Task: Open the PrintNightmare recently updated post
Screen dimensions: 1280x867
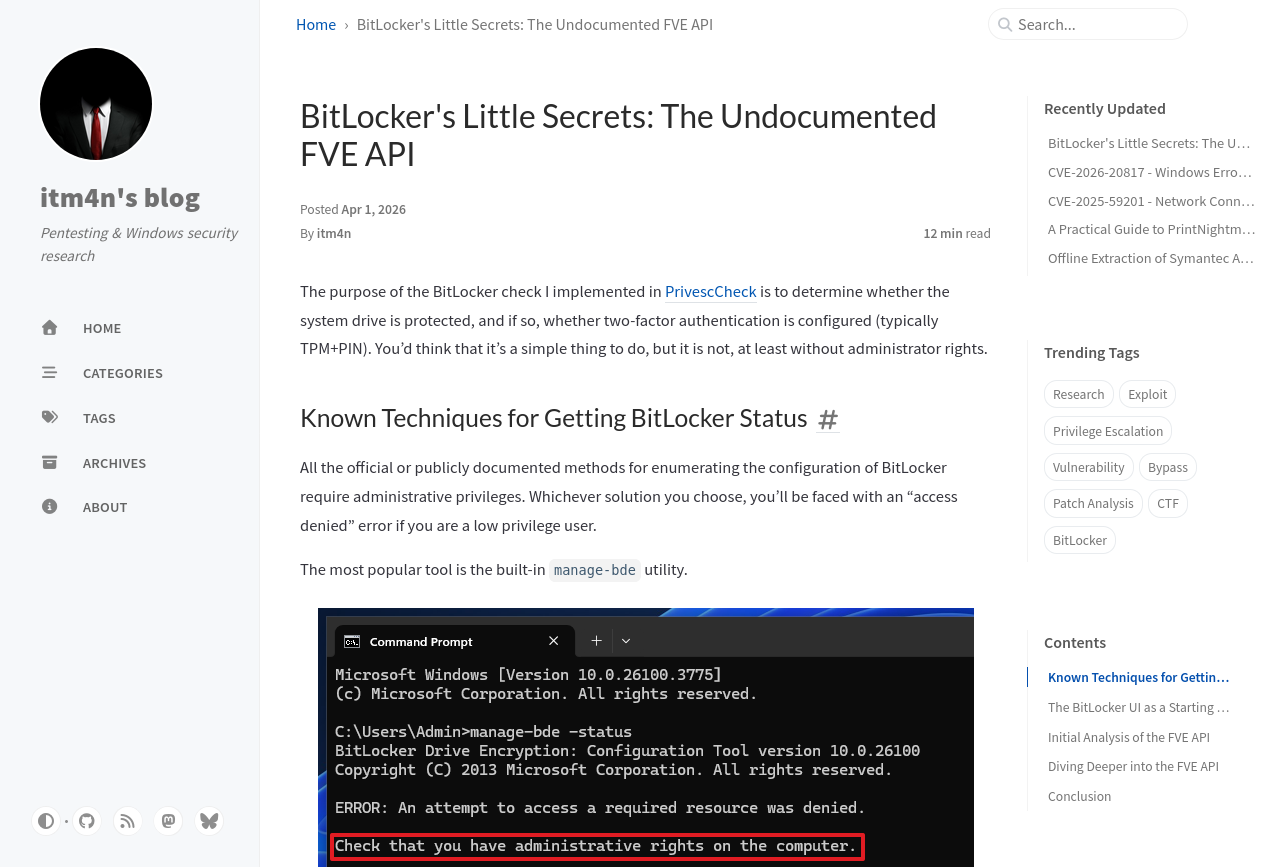Action: (1150, 229)
